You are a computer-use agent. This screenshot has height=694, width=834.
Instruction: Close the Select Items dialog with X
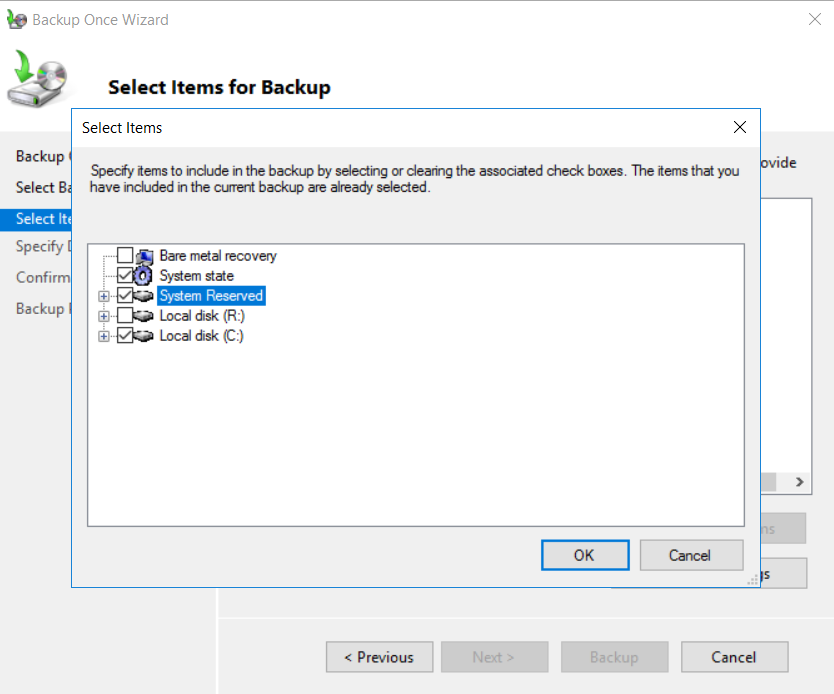740,127
